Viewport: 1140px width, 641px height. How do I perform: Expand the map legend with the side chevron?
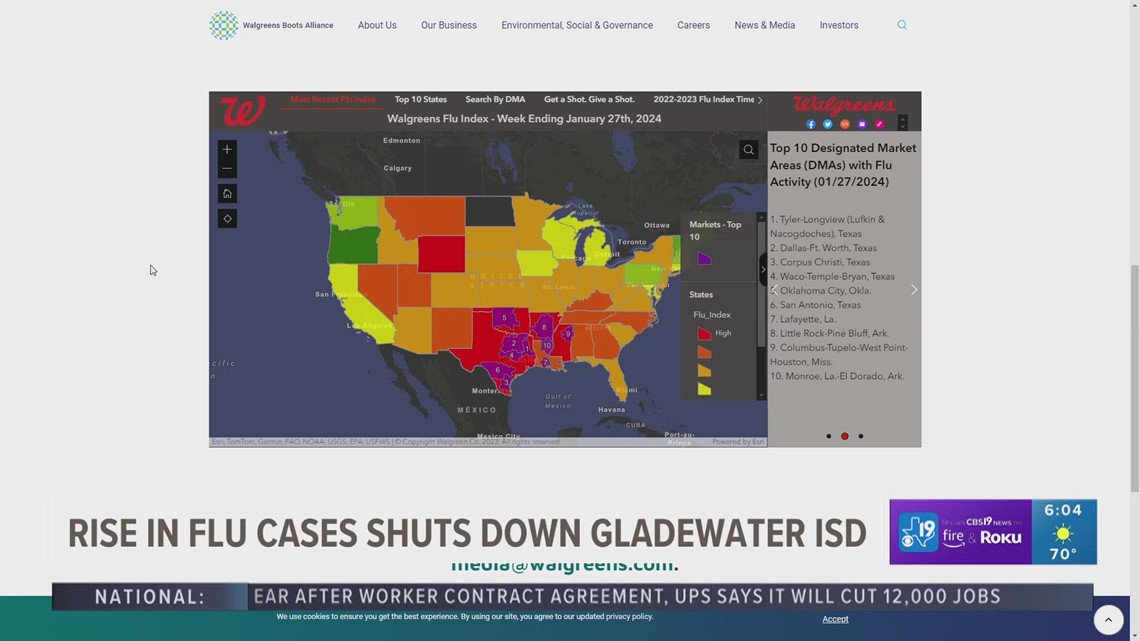click(763, 268)
